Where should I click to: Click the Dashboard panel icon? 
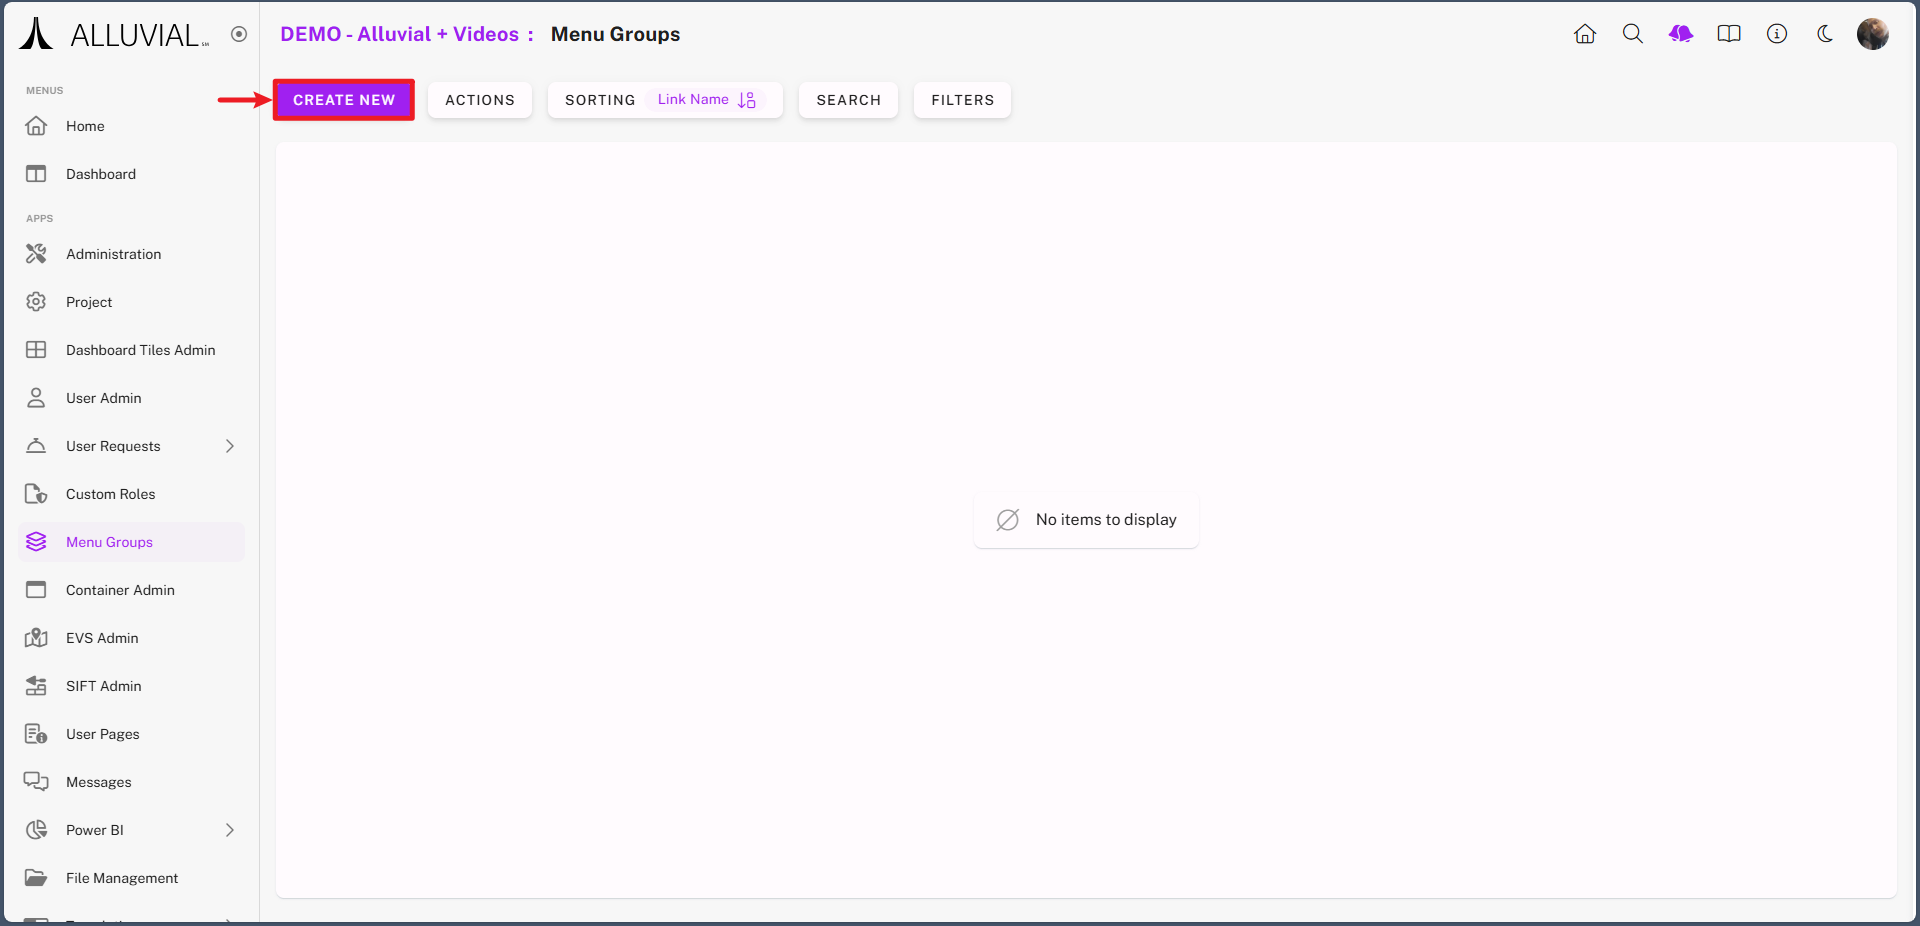click(x=36, y=174)
